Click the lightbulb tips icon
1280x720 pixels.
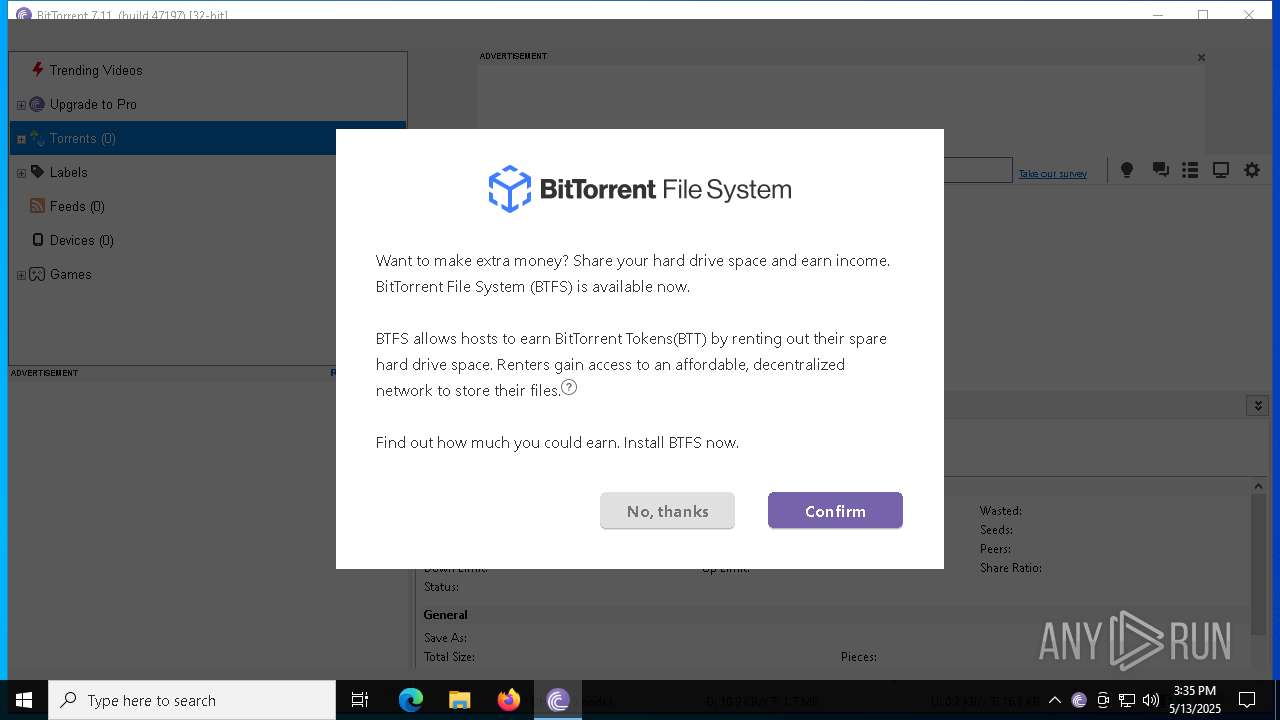coord(1127,170)
